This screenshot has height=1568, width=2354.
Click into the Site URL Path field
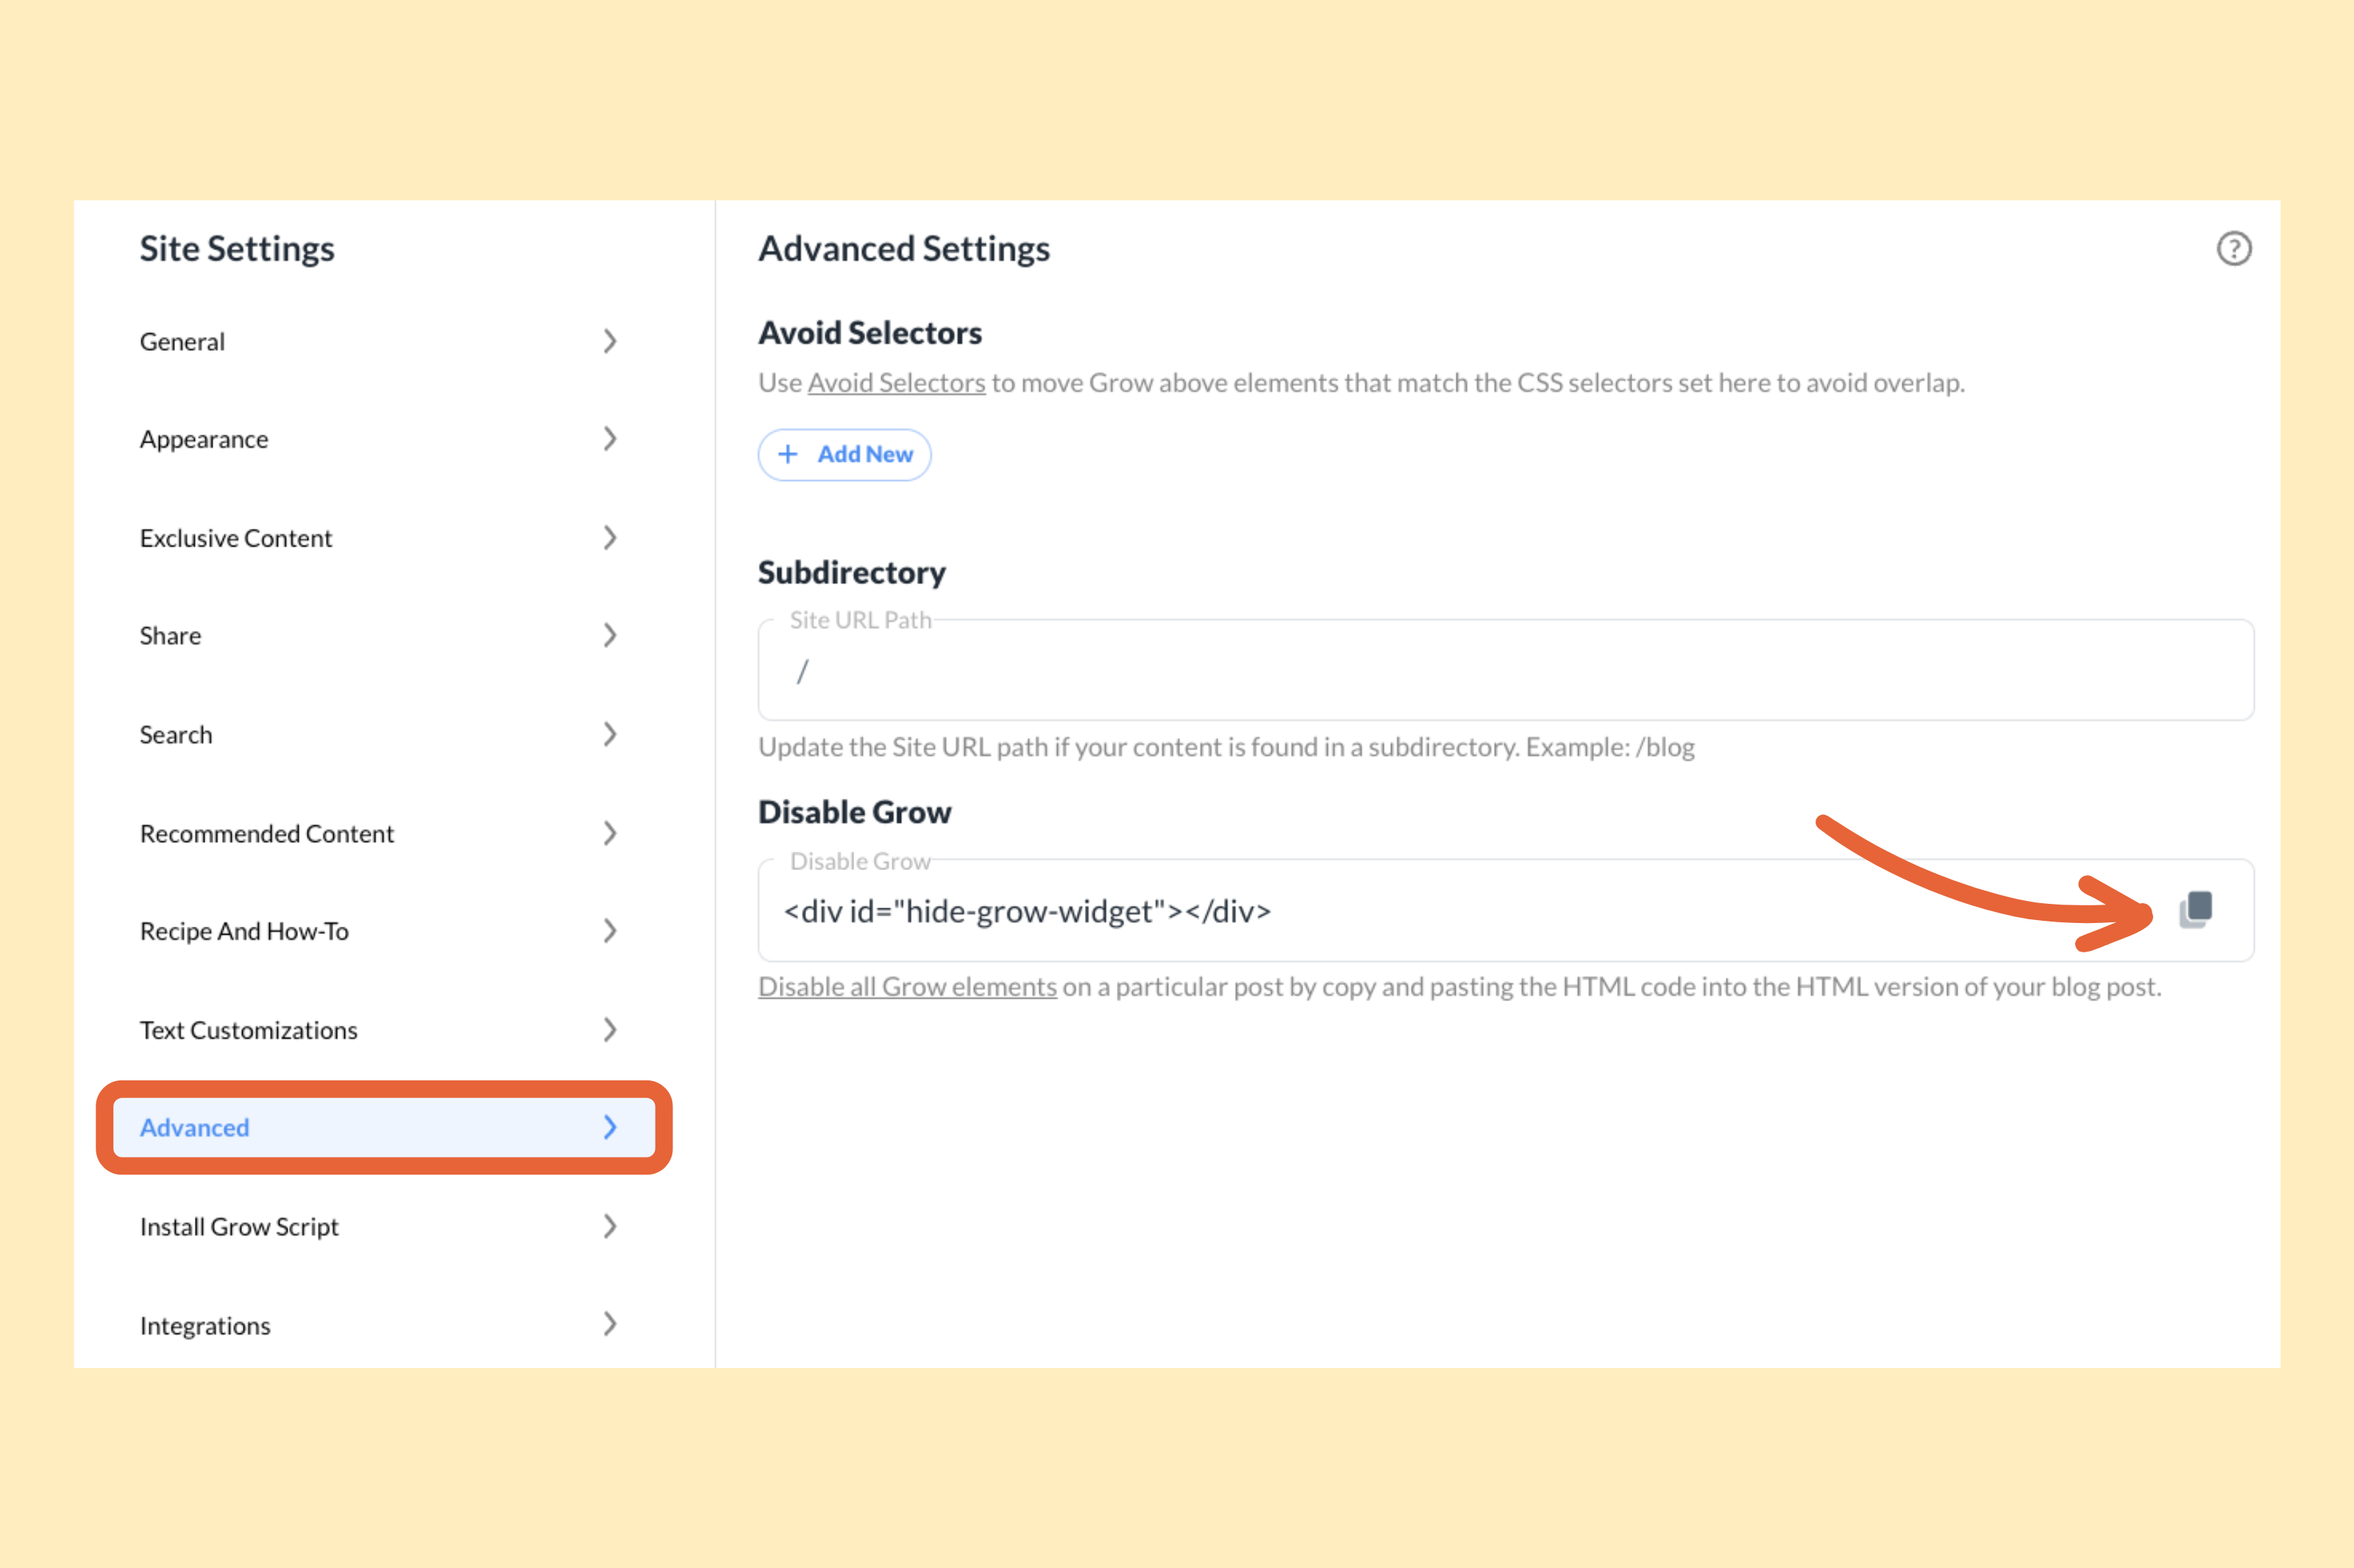1505,670
